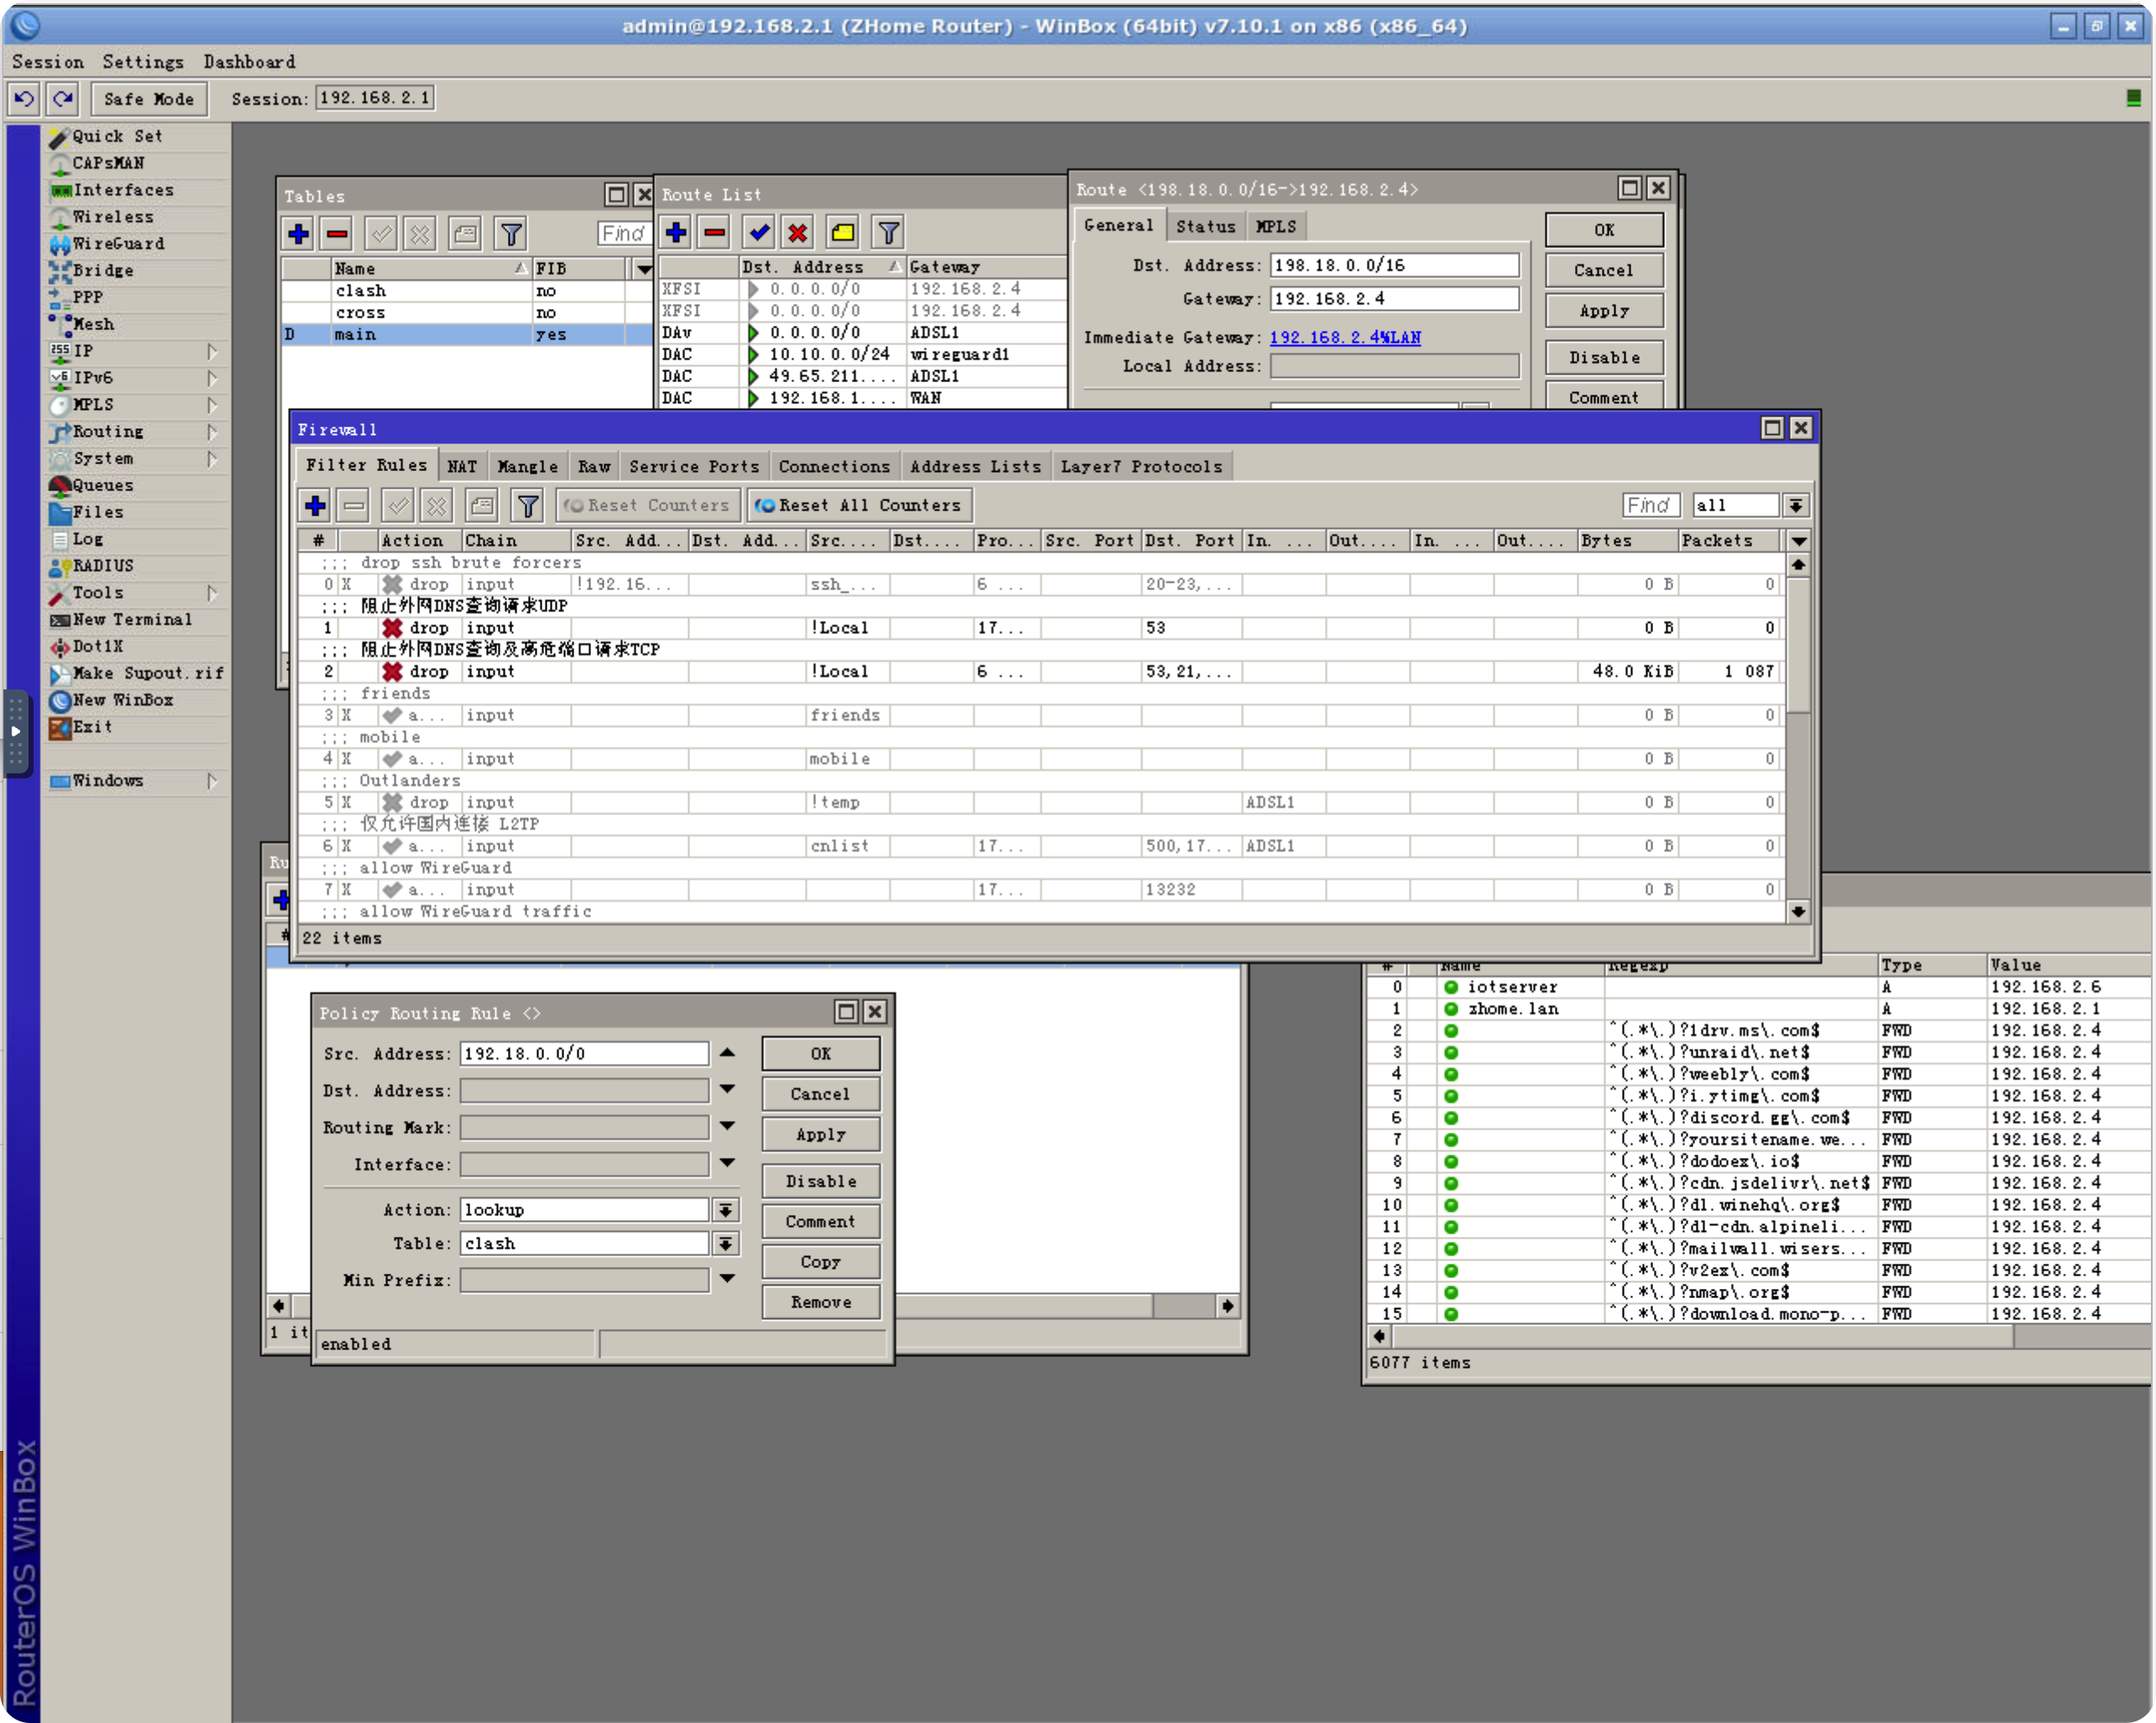This screenshot has width=2156, height=1723.
Task: Click the blue plus in Firewall toolbar
Action: pyautogui.click(x=315, y=506)
